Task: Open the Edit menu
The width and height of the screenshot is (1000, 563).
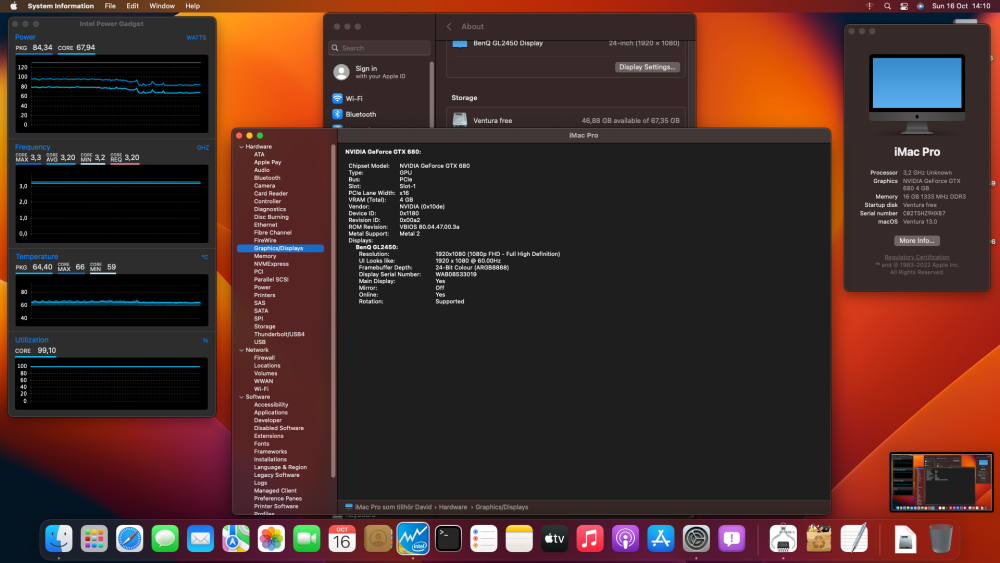Action: [133, 6]
